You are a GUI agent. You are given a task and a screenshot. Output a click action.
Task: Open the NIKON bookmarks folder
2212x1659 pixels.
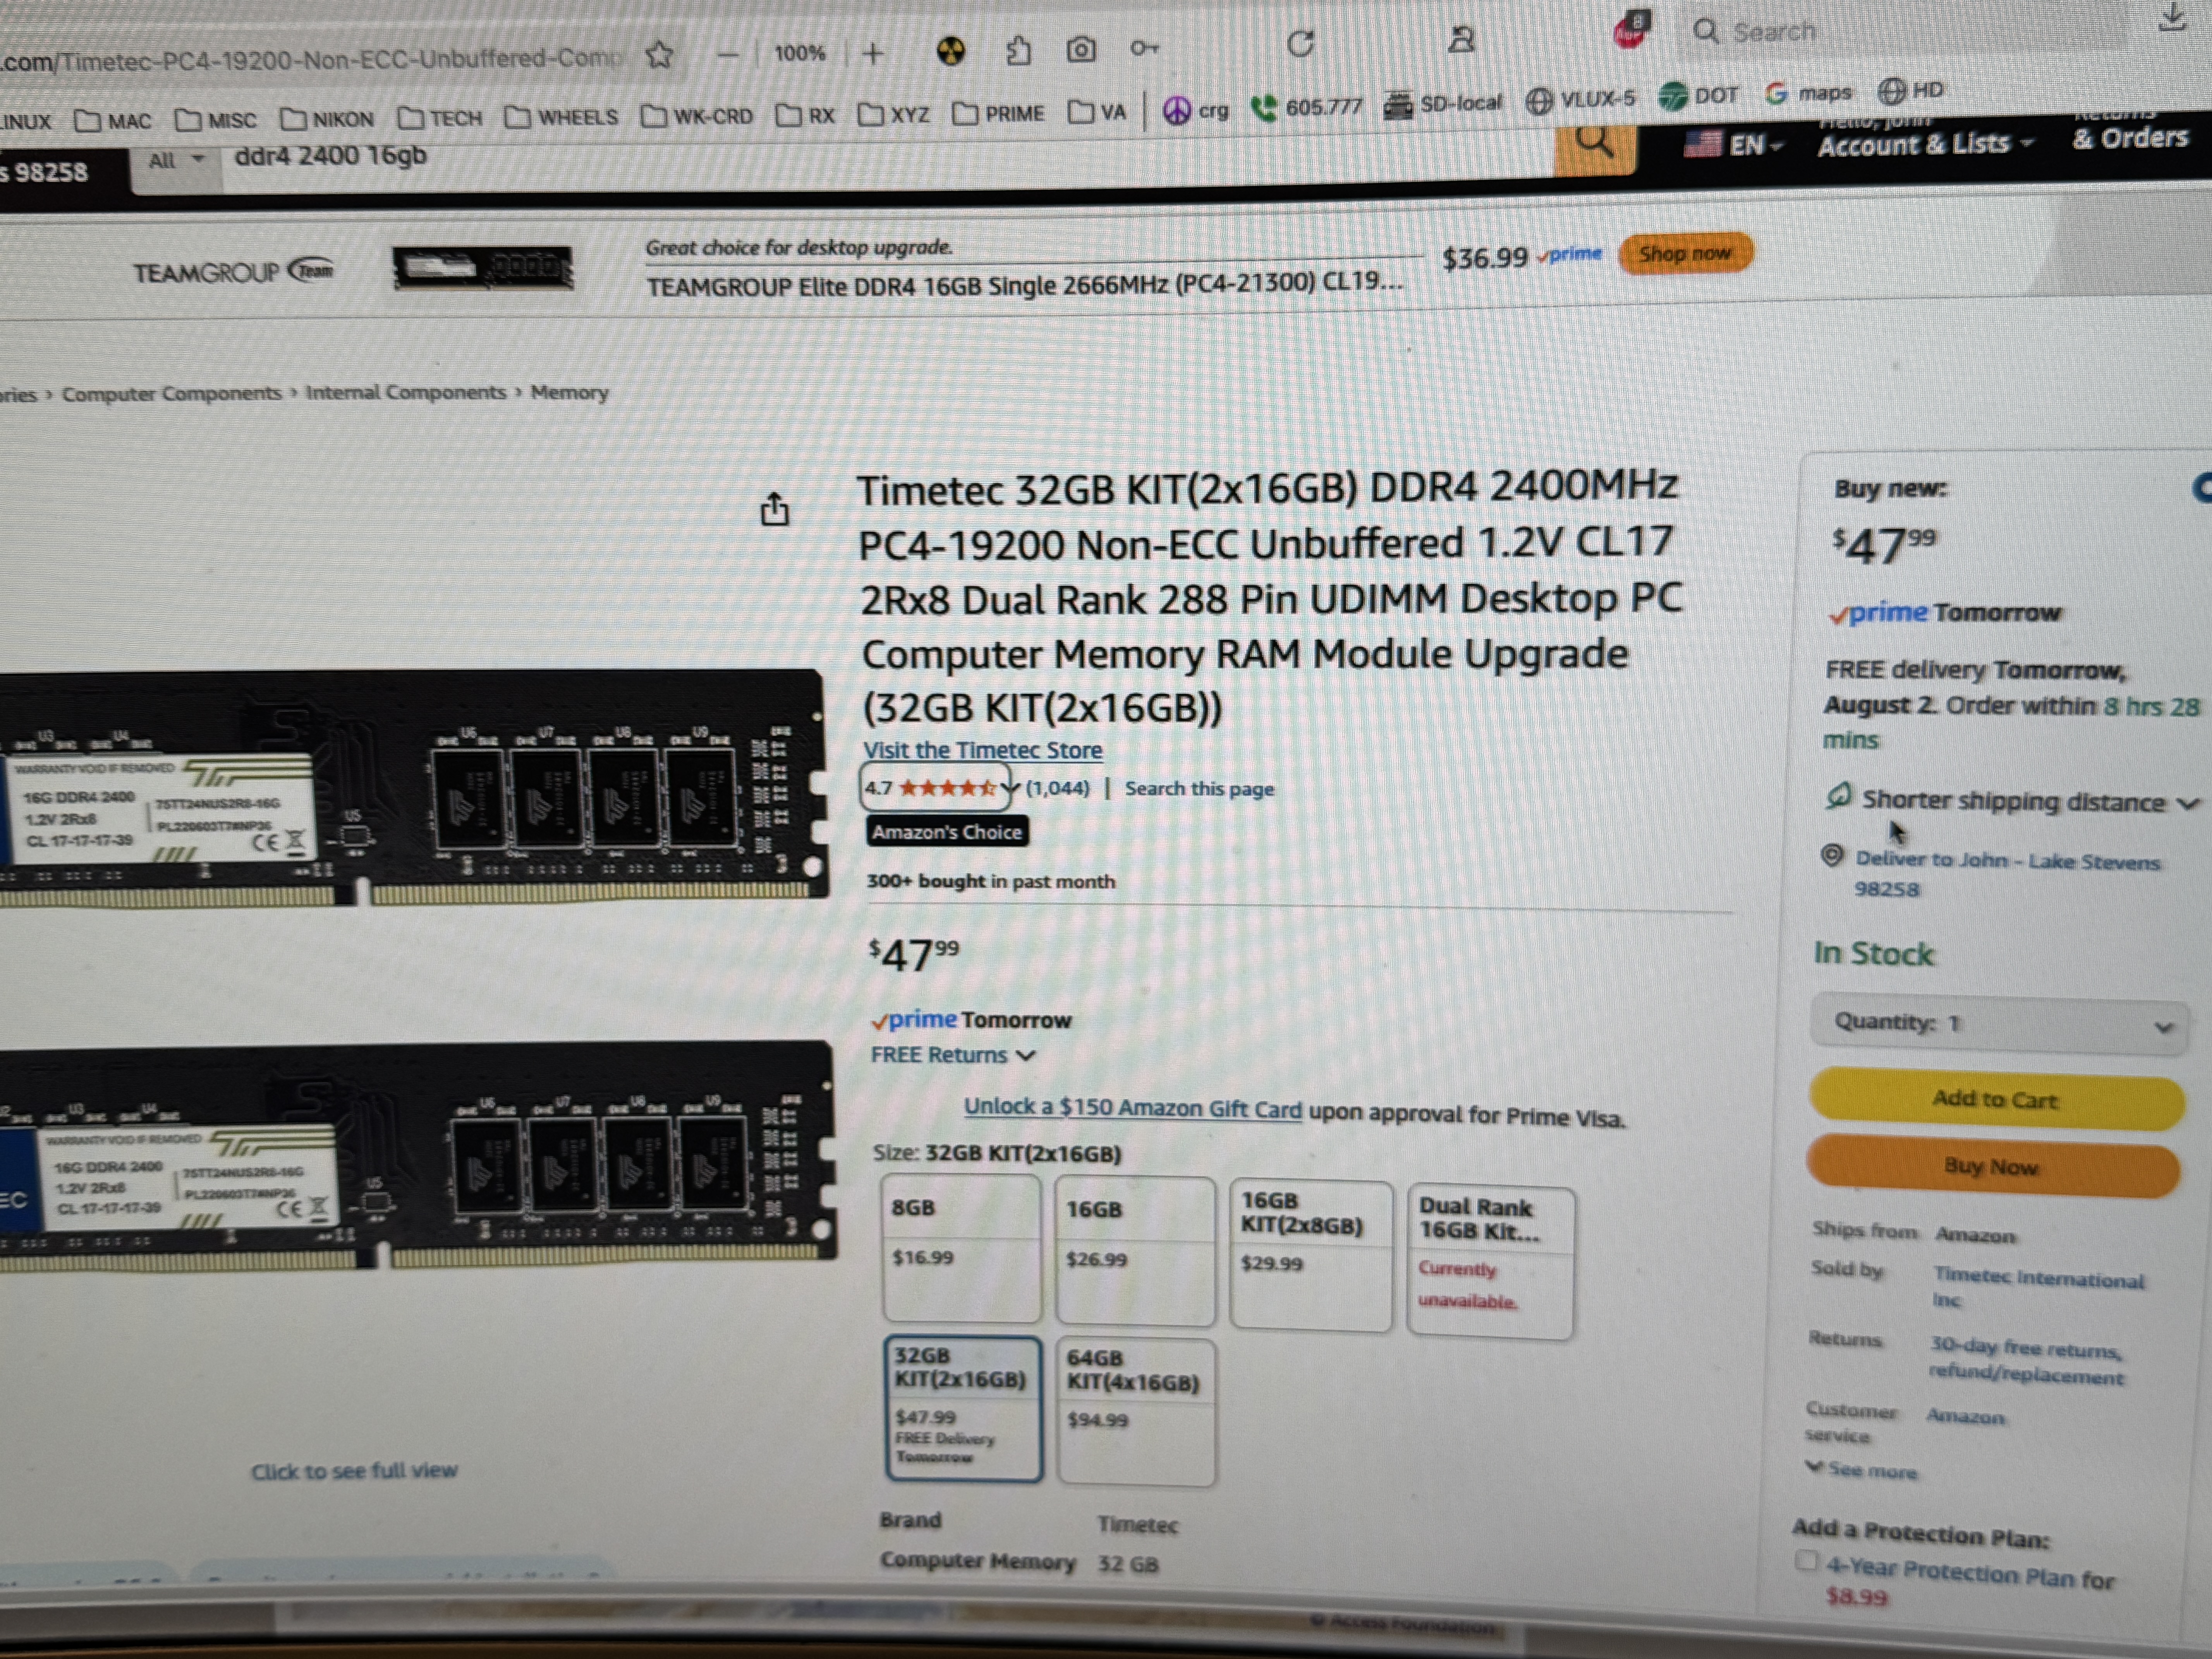tap(328, 119)
